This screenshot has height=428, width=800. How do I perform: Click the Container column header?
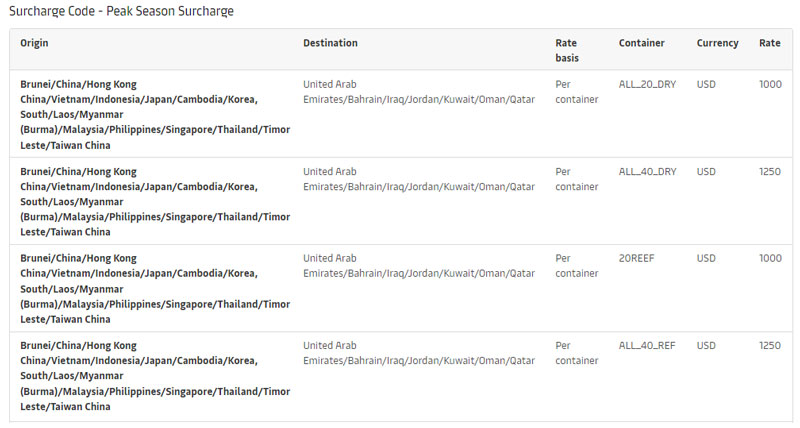point(641,43)
